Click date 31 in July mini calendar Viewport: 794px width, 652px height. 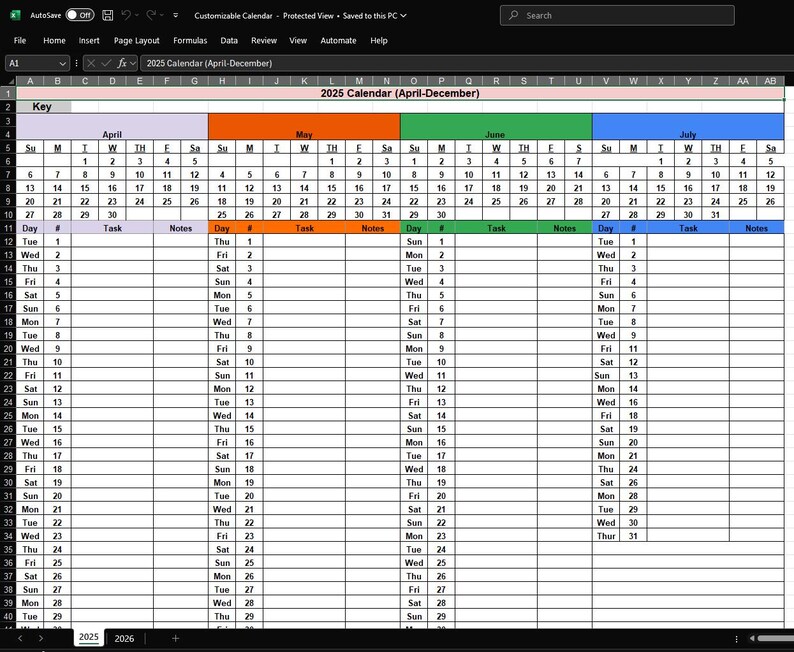(x=716, y=215)
